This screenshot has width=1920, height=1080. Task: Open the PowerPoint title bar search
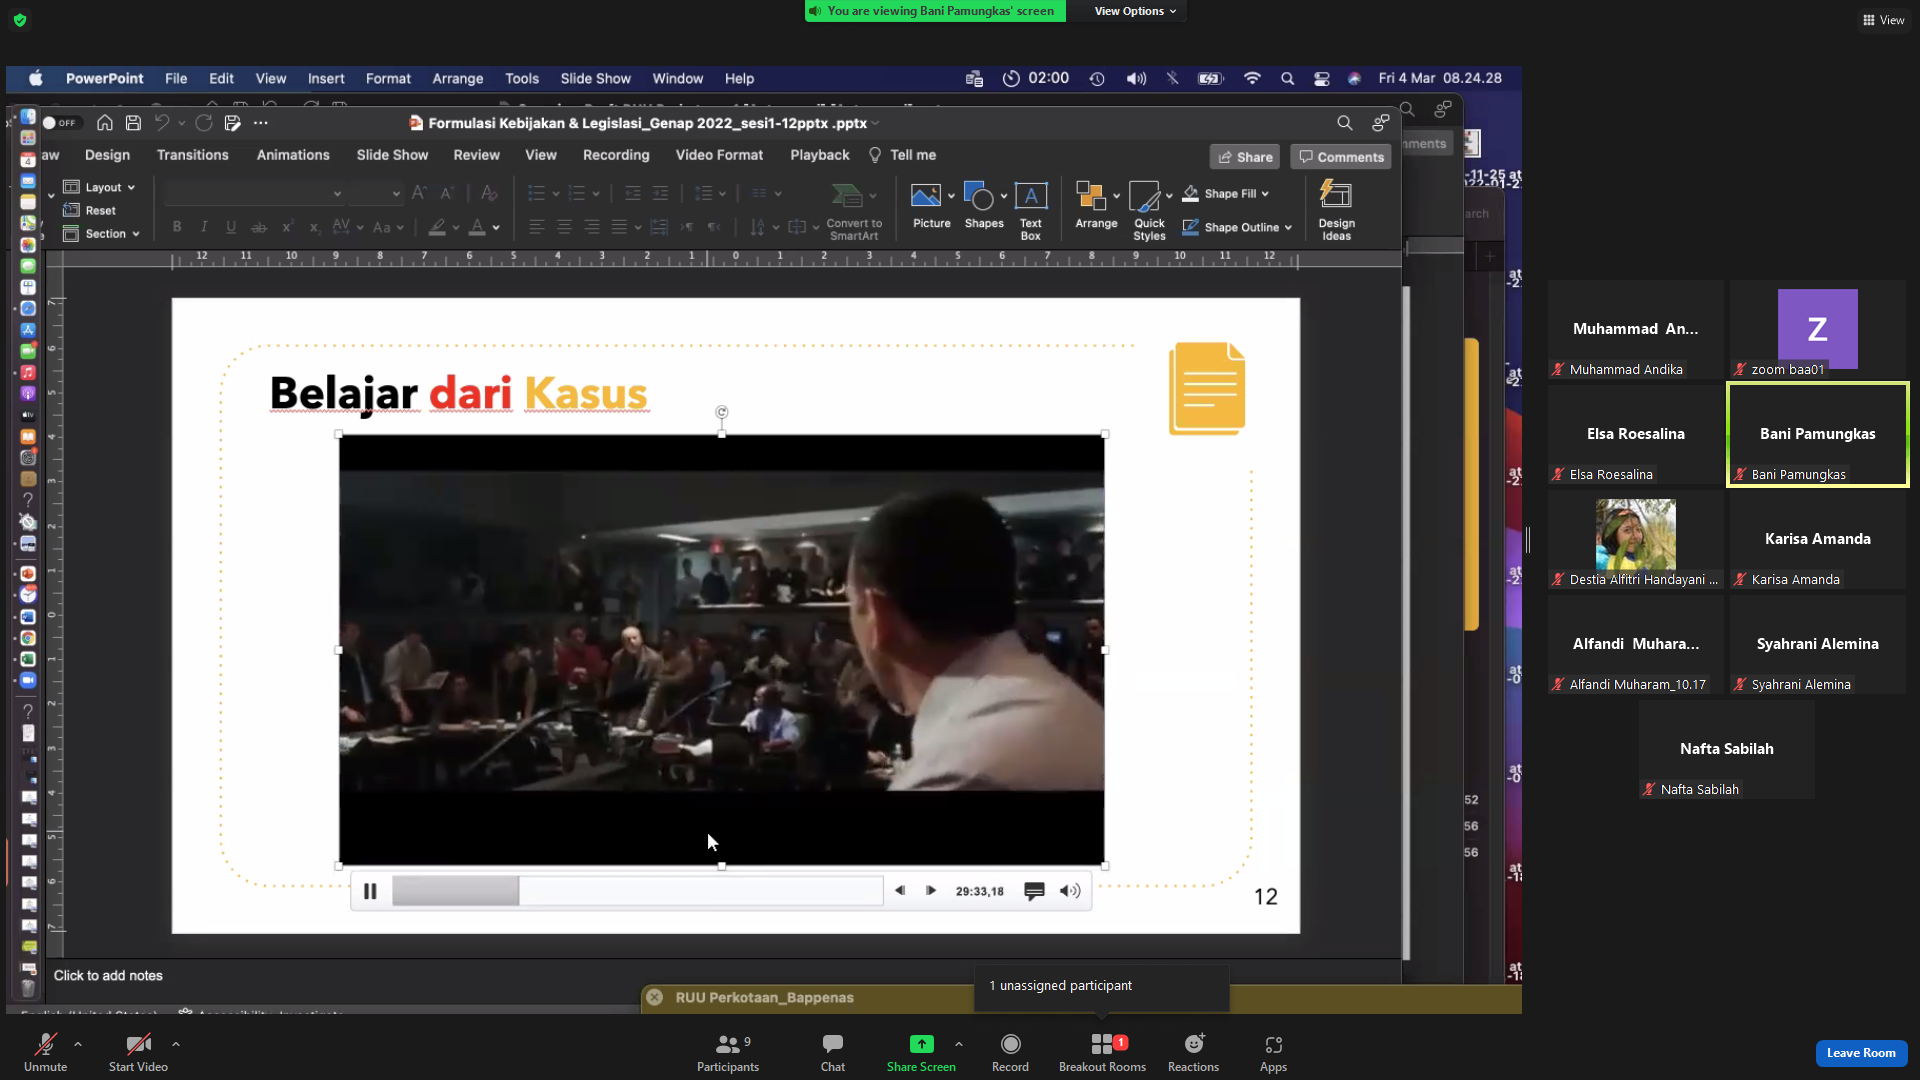(1345, 123)
